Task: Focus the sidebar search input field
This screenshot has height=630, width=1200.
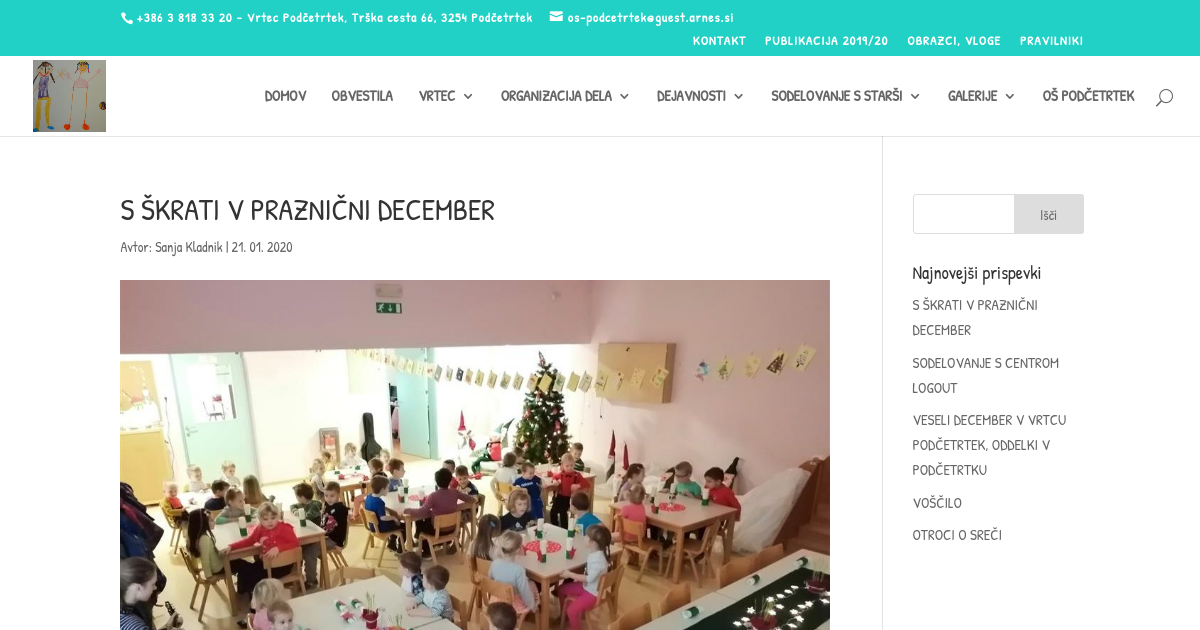Action: click(964, 214)
